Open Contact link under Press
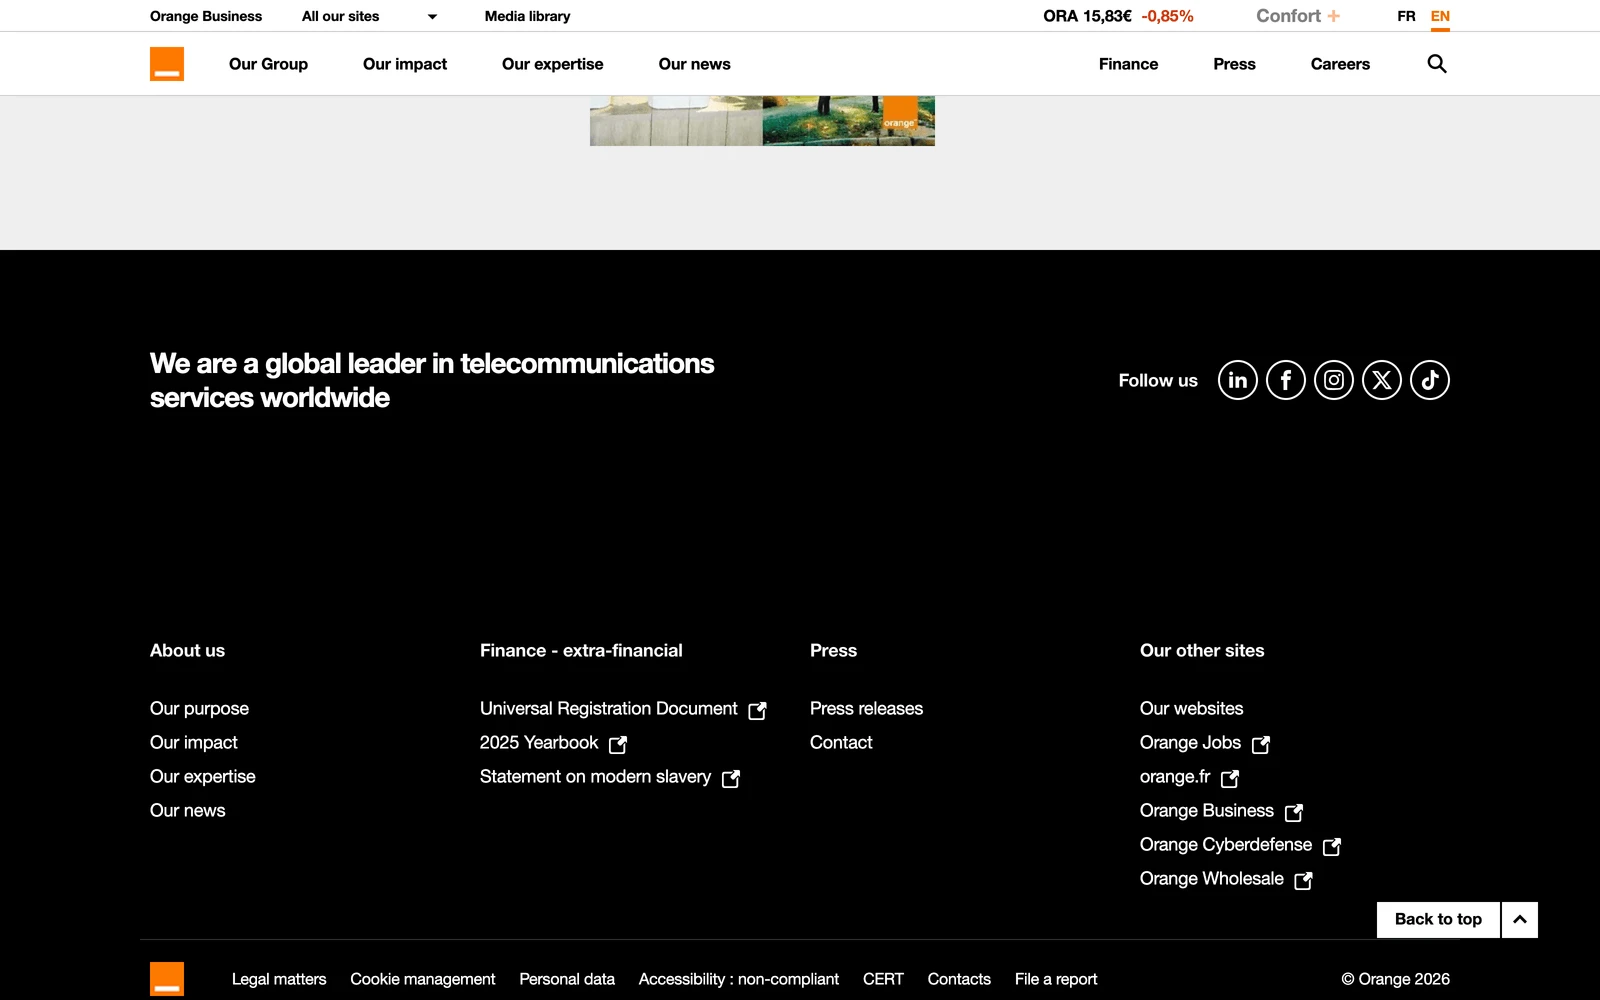This screenshot has width=1600, height=1000. pyautogui.click(x=841, y=742)
